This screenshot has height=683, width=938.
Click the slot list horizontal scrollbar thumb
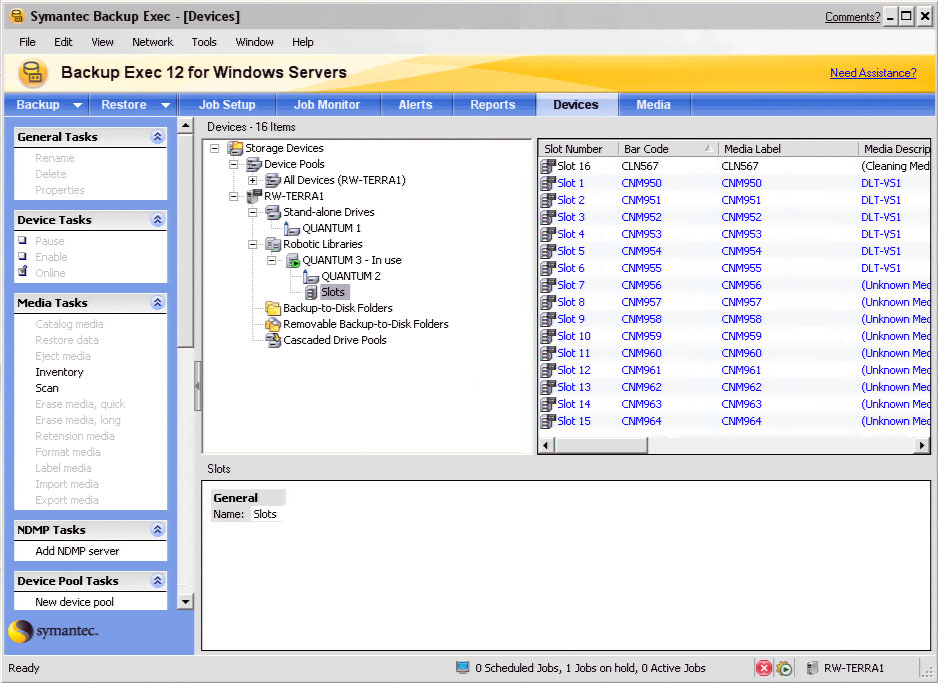601,446
